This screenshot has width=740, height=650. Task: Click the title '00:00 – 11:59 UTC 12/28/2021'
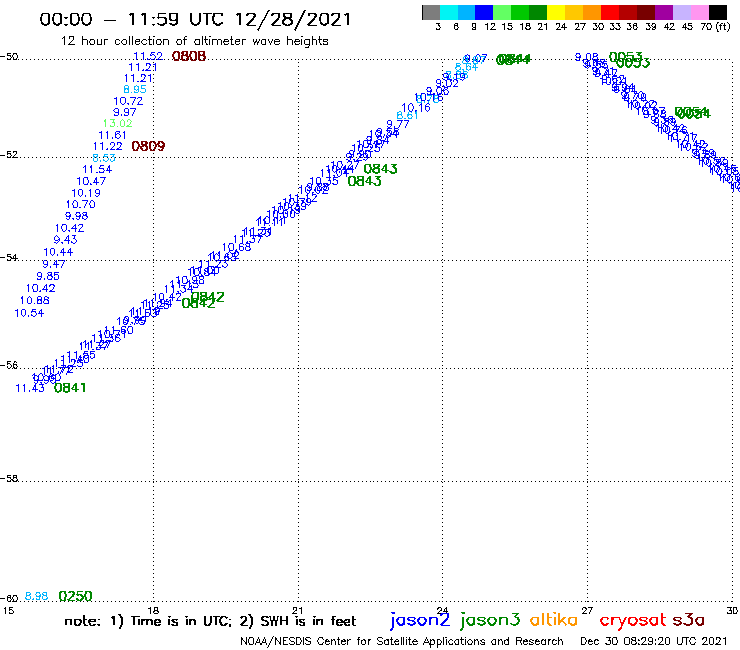pyautogui.click(x=195, y=19)
